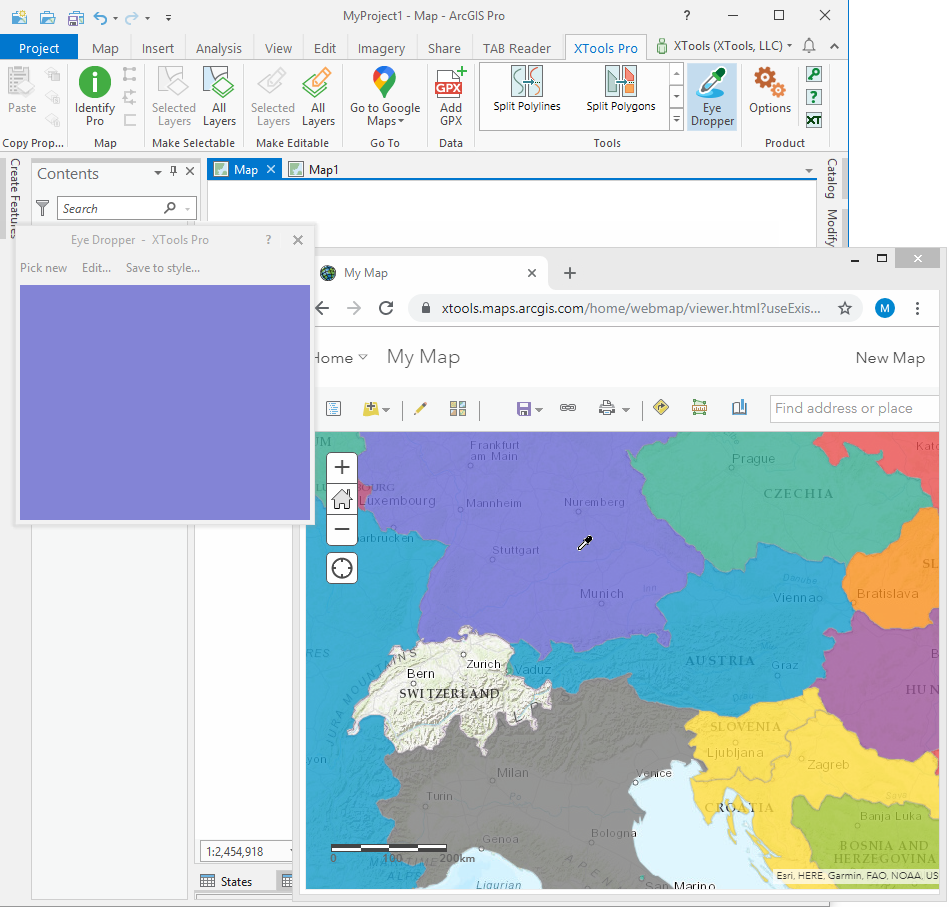Click Save to style link
Image resolution: width=949 pixels, height=907 pixels.
click(x=162, y=268)
